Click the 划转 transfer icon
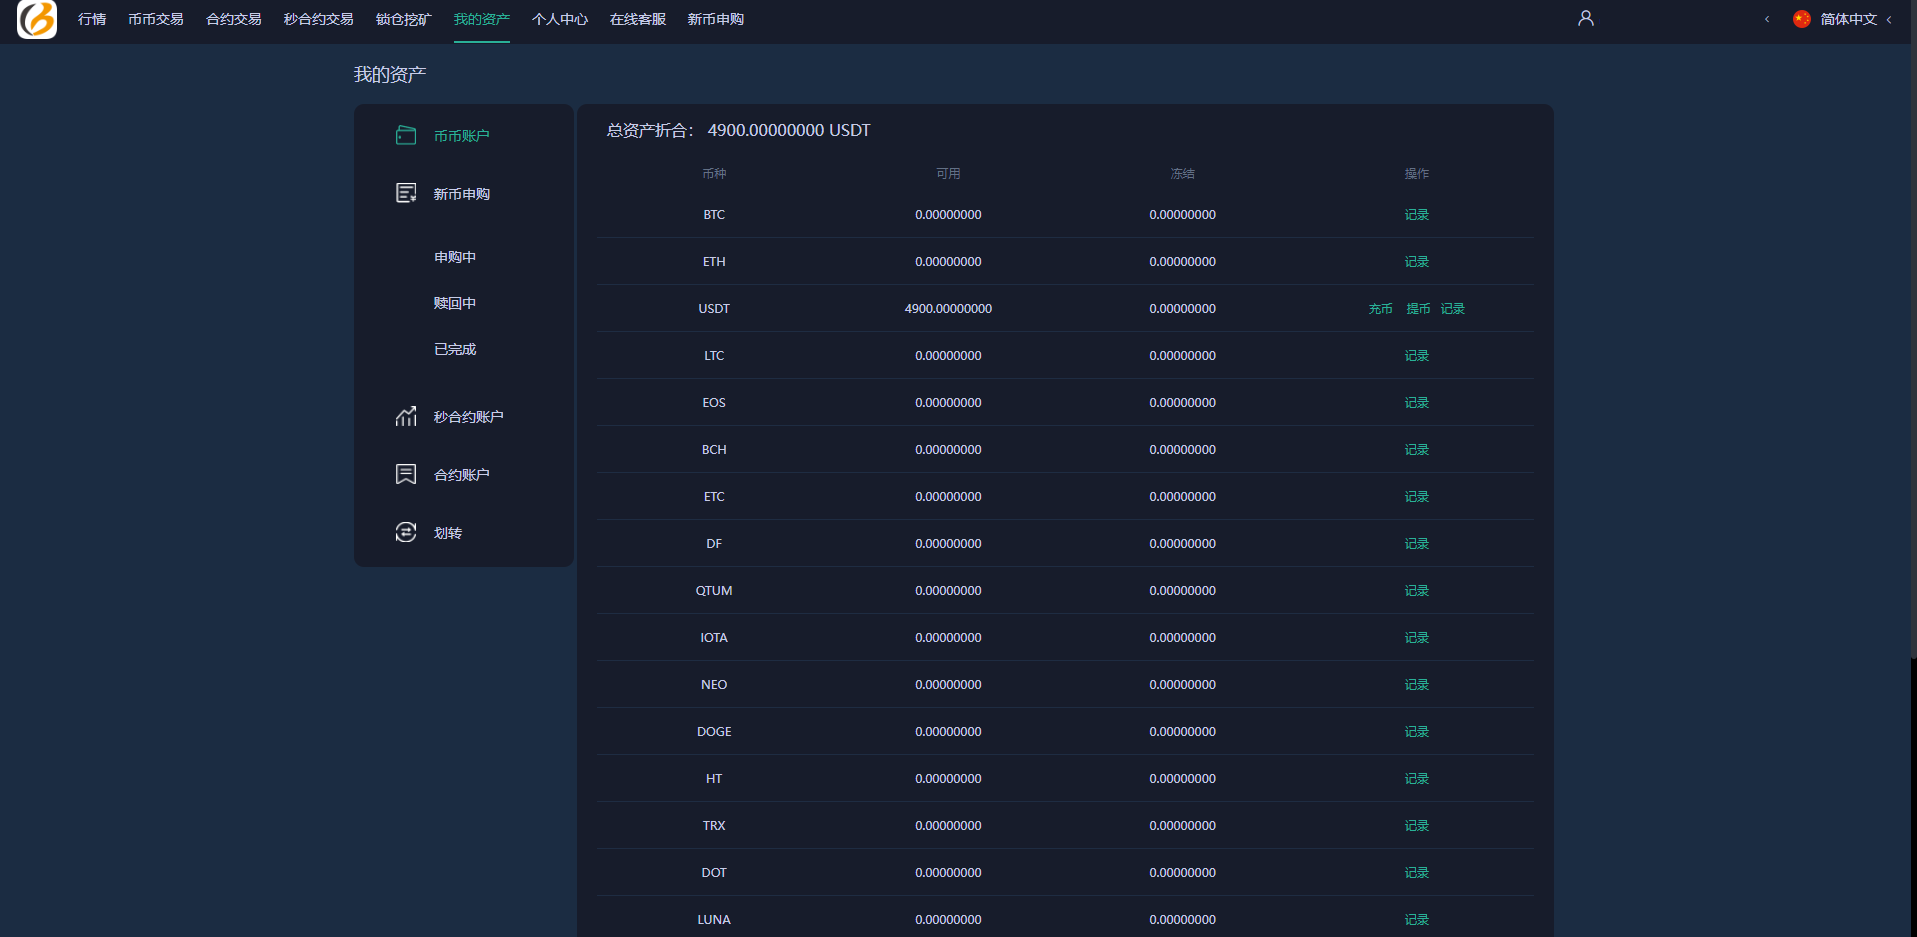The image size is (1917, 937). point(406,532)
